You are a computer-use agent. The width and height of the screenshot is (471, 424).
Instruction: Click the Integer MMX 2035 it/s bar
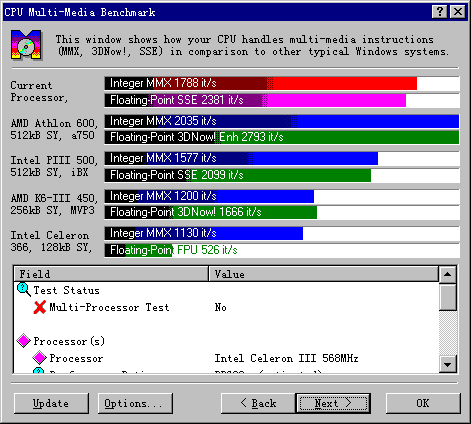click(x=282, y=121)
